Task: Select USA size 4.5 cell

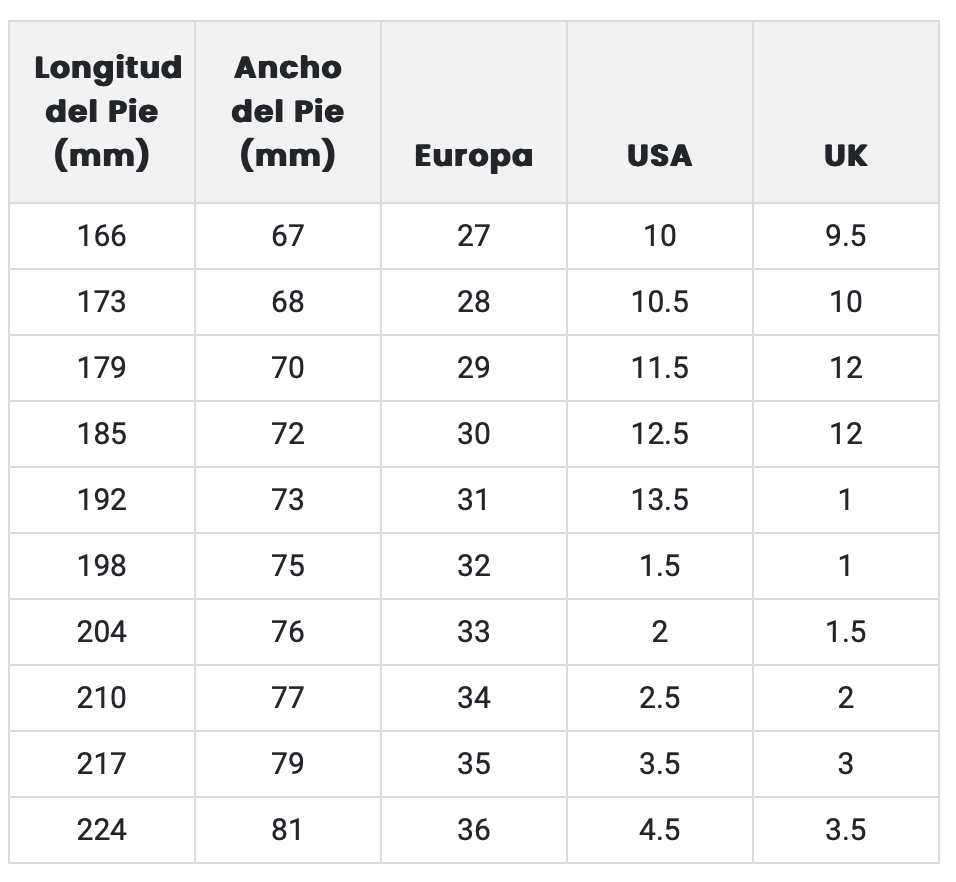Action: (660, 830)
